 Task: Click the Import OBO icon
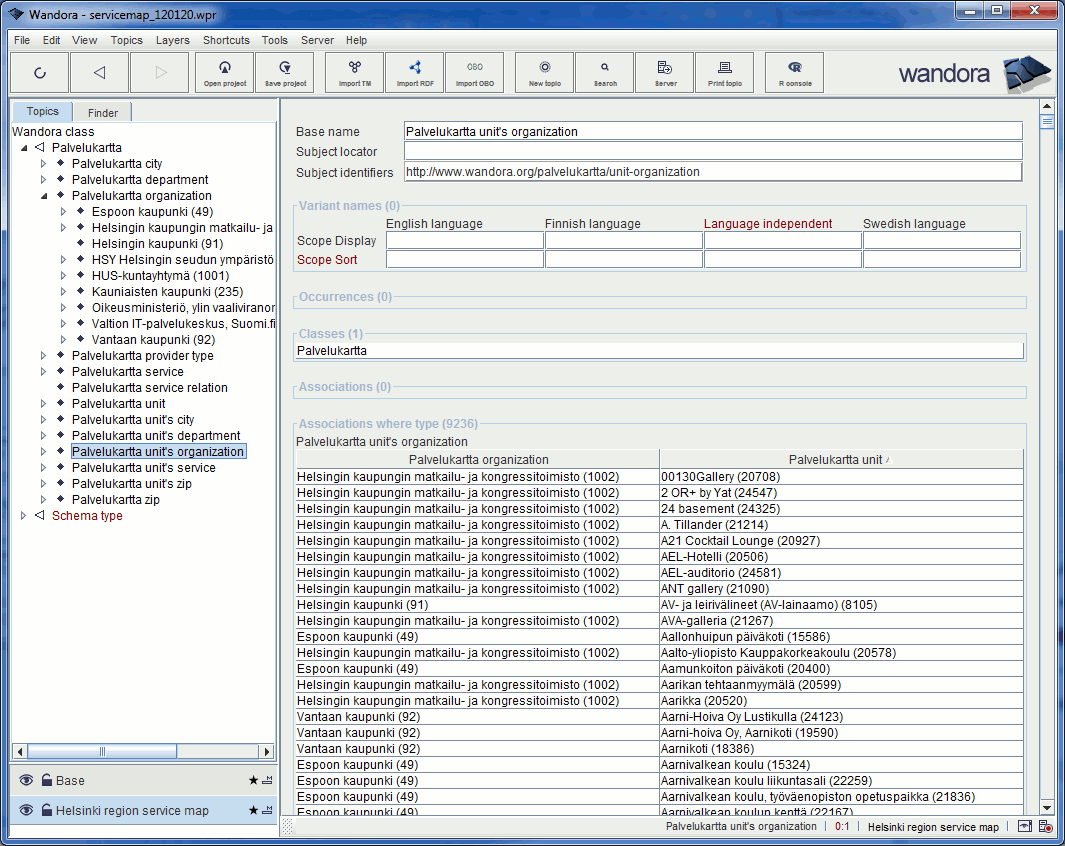pyautogui.click(x=474, y=71)
